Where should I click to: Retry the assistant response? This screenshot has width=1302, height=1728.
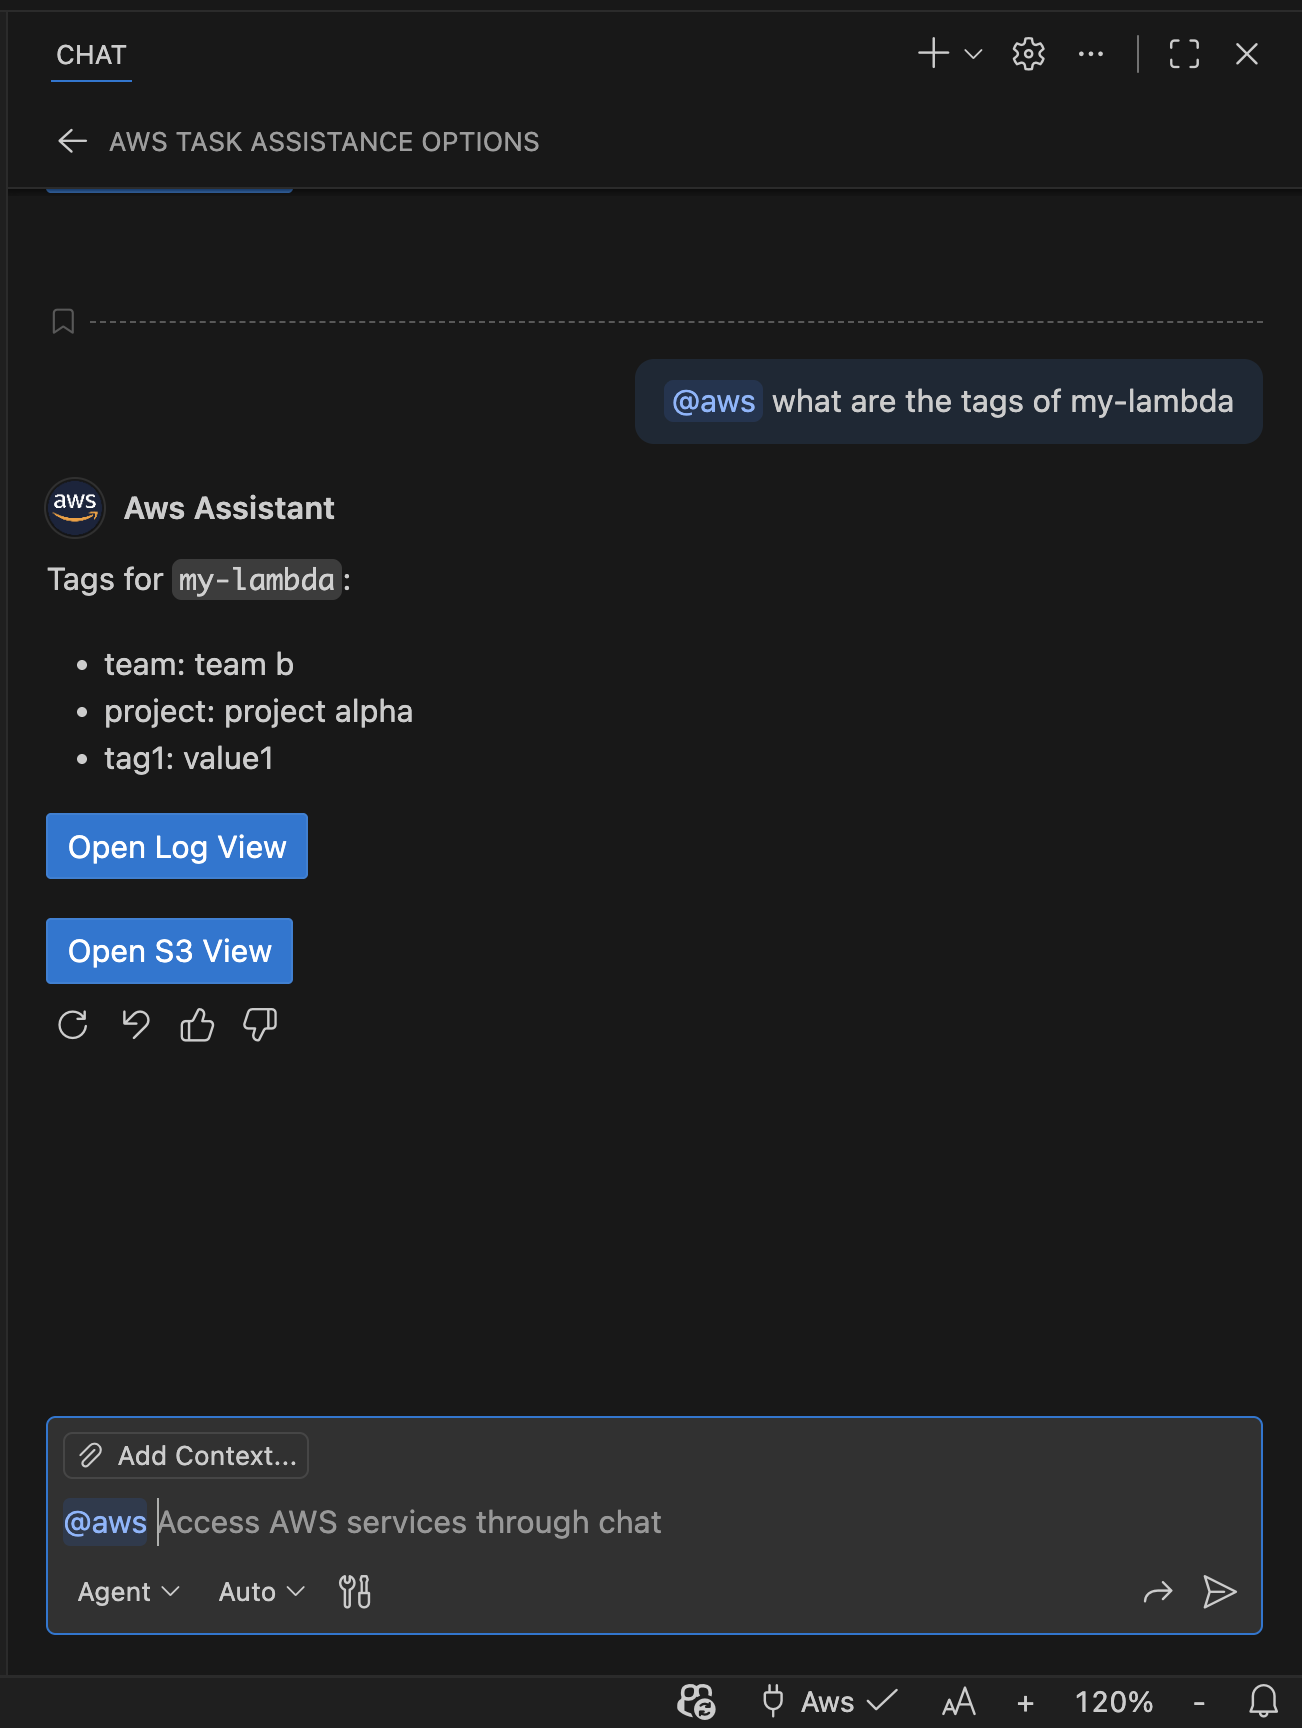[x=73, y=1025]
